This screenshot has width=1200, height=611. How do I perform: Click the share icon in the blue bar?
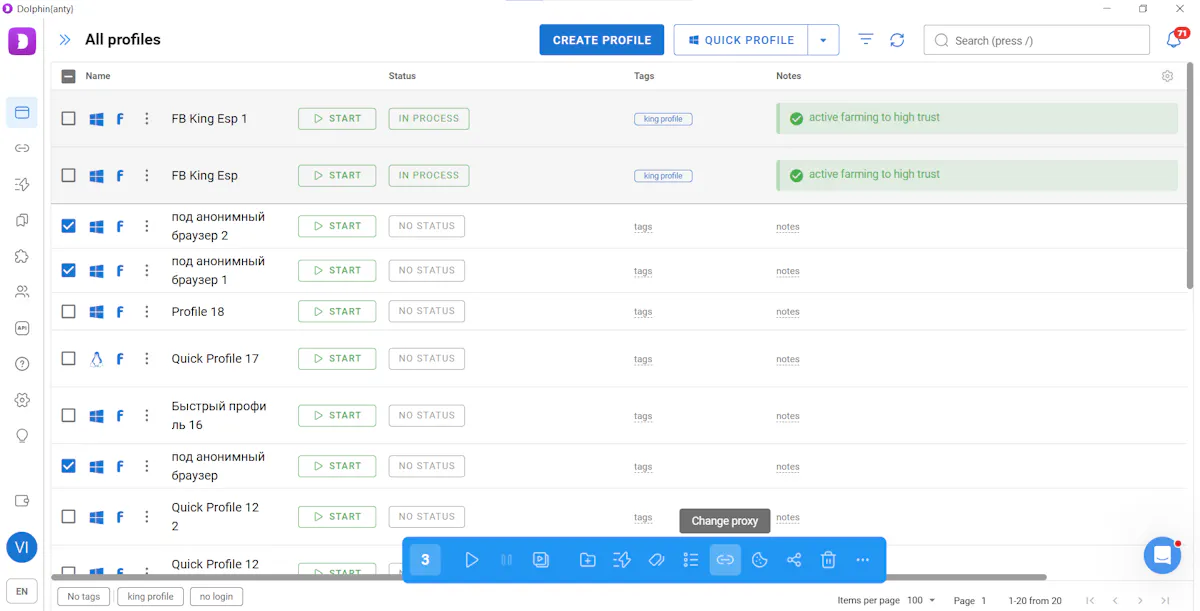pyautogui.click(x=794, y=560)
